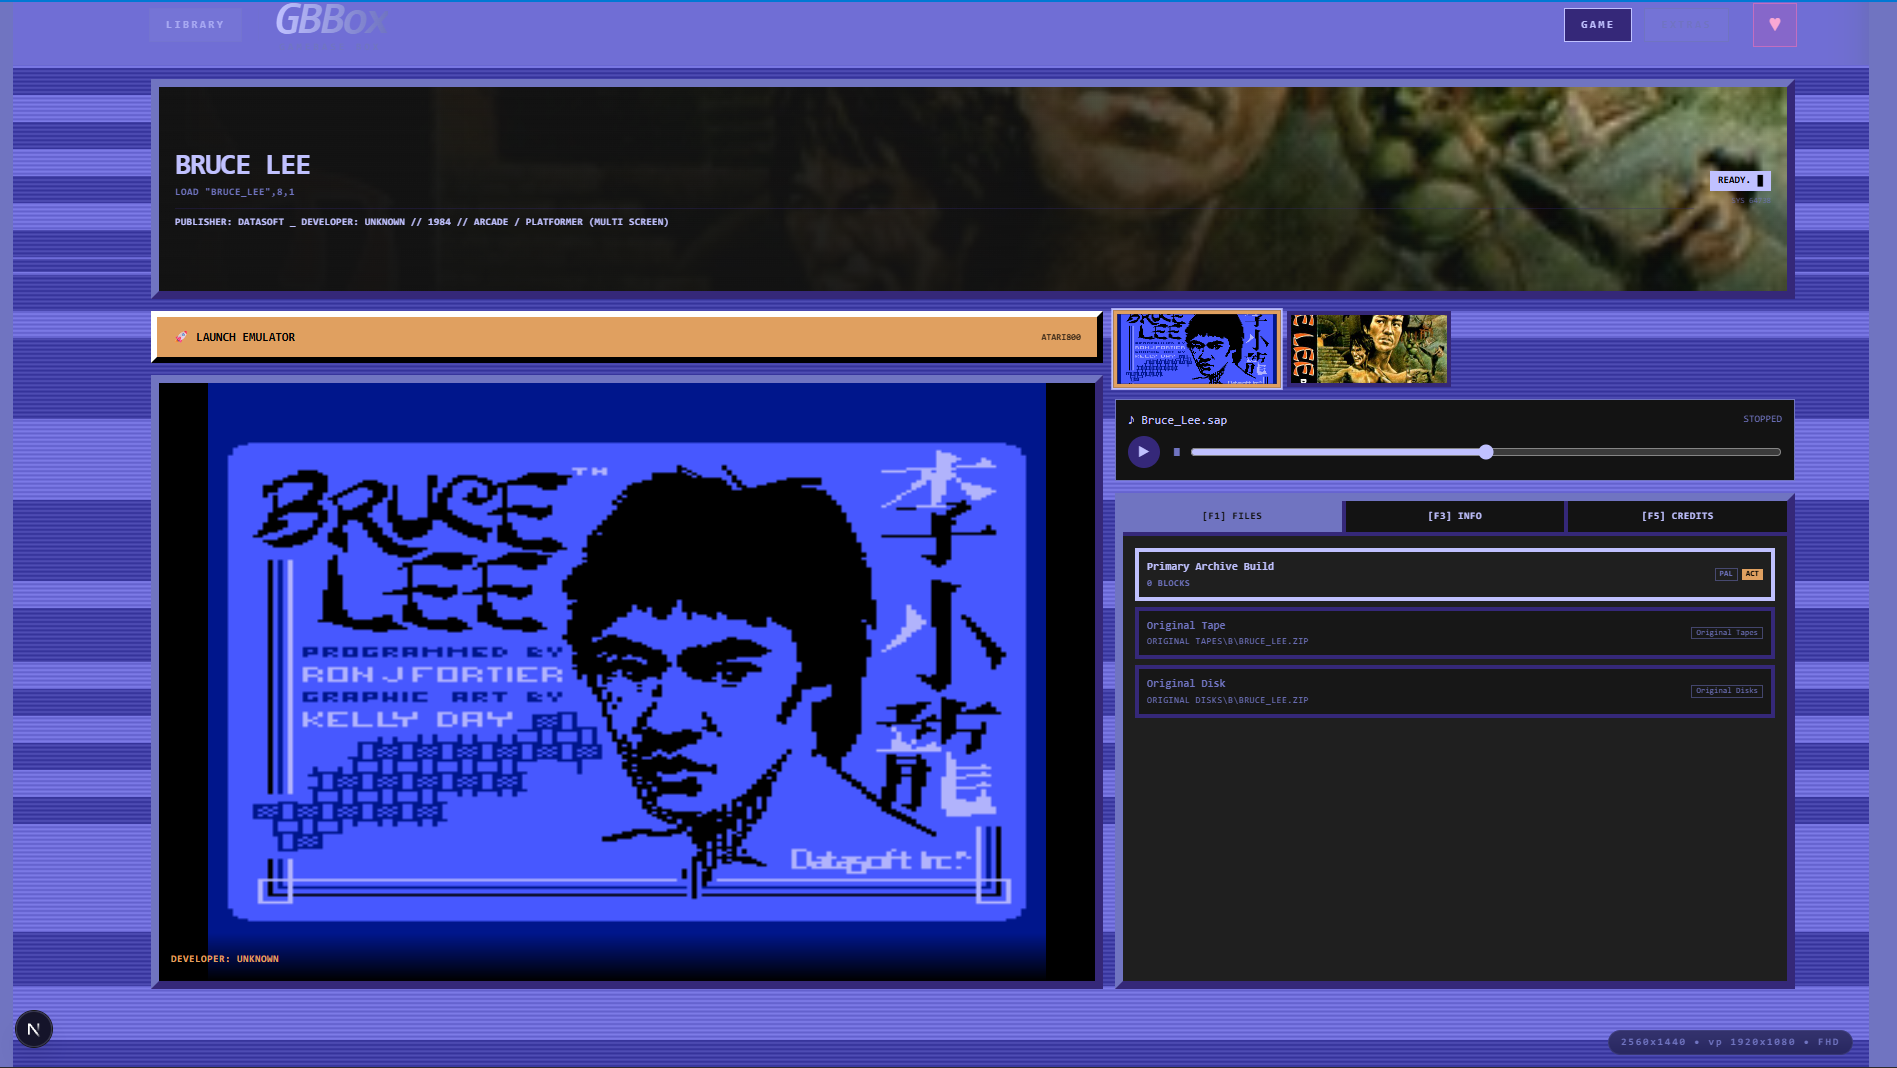Click the ORIGINAL TAPES\B\BRUCE_LEE.ZIP path
1897x1068 pixels.
point(1227,642)
